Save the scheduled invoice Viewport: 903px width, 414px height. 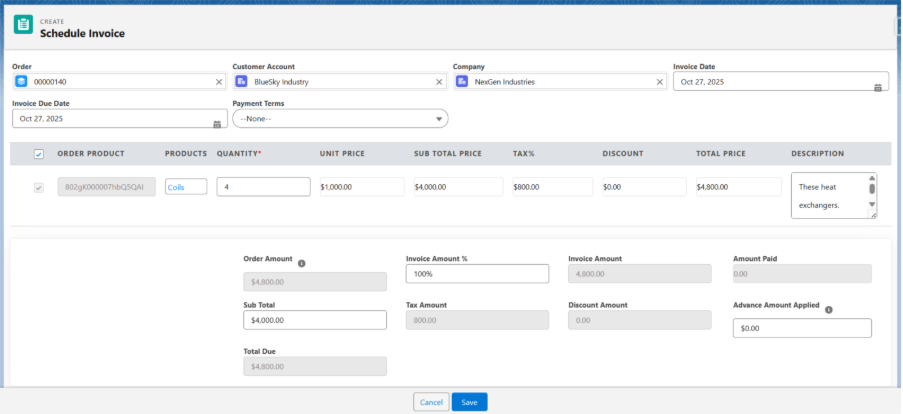pos(469,402)
